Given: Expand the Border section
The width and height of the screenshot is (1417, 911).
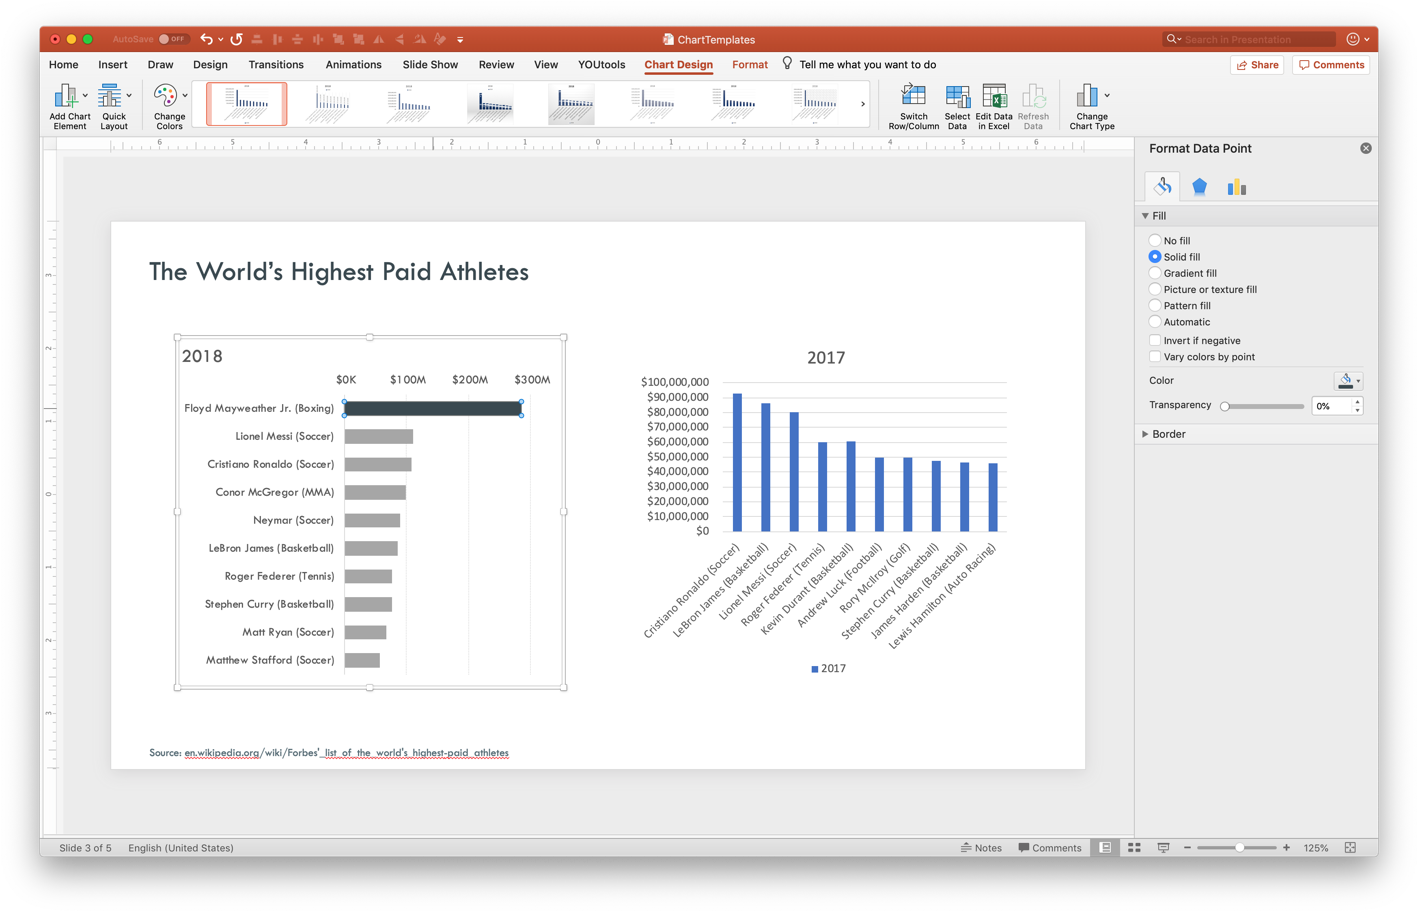Looking at the screenshot, I should point(1145,434).
